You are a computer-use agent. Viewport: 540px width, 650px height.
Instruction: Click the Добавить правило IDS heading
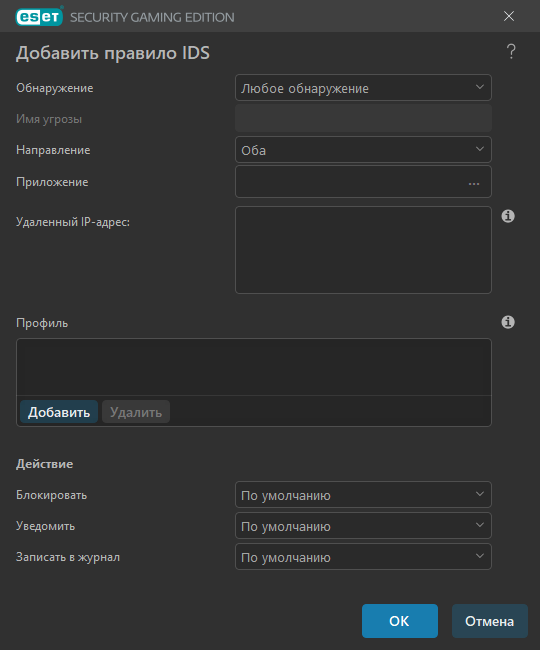pos(113,53)
